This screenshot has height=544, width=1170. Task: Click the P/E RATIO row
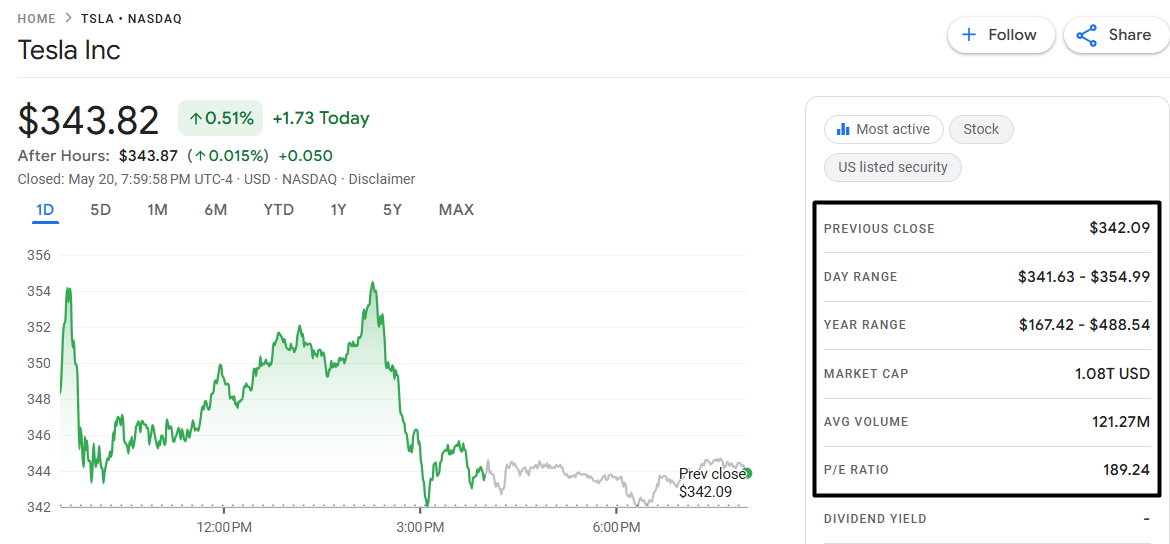pos(986,470)
